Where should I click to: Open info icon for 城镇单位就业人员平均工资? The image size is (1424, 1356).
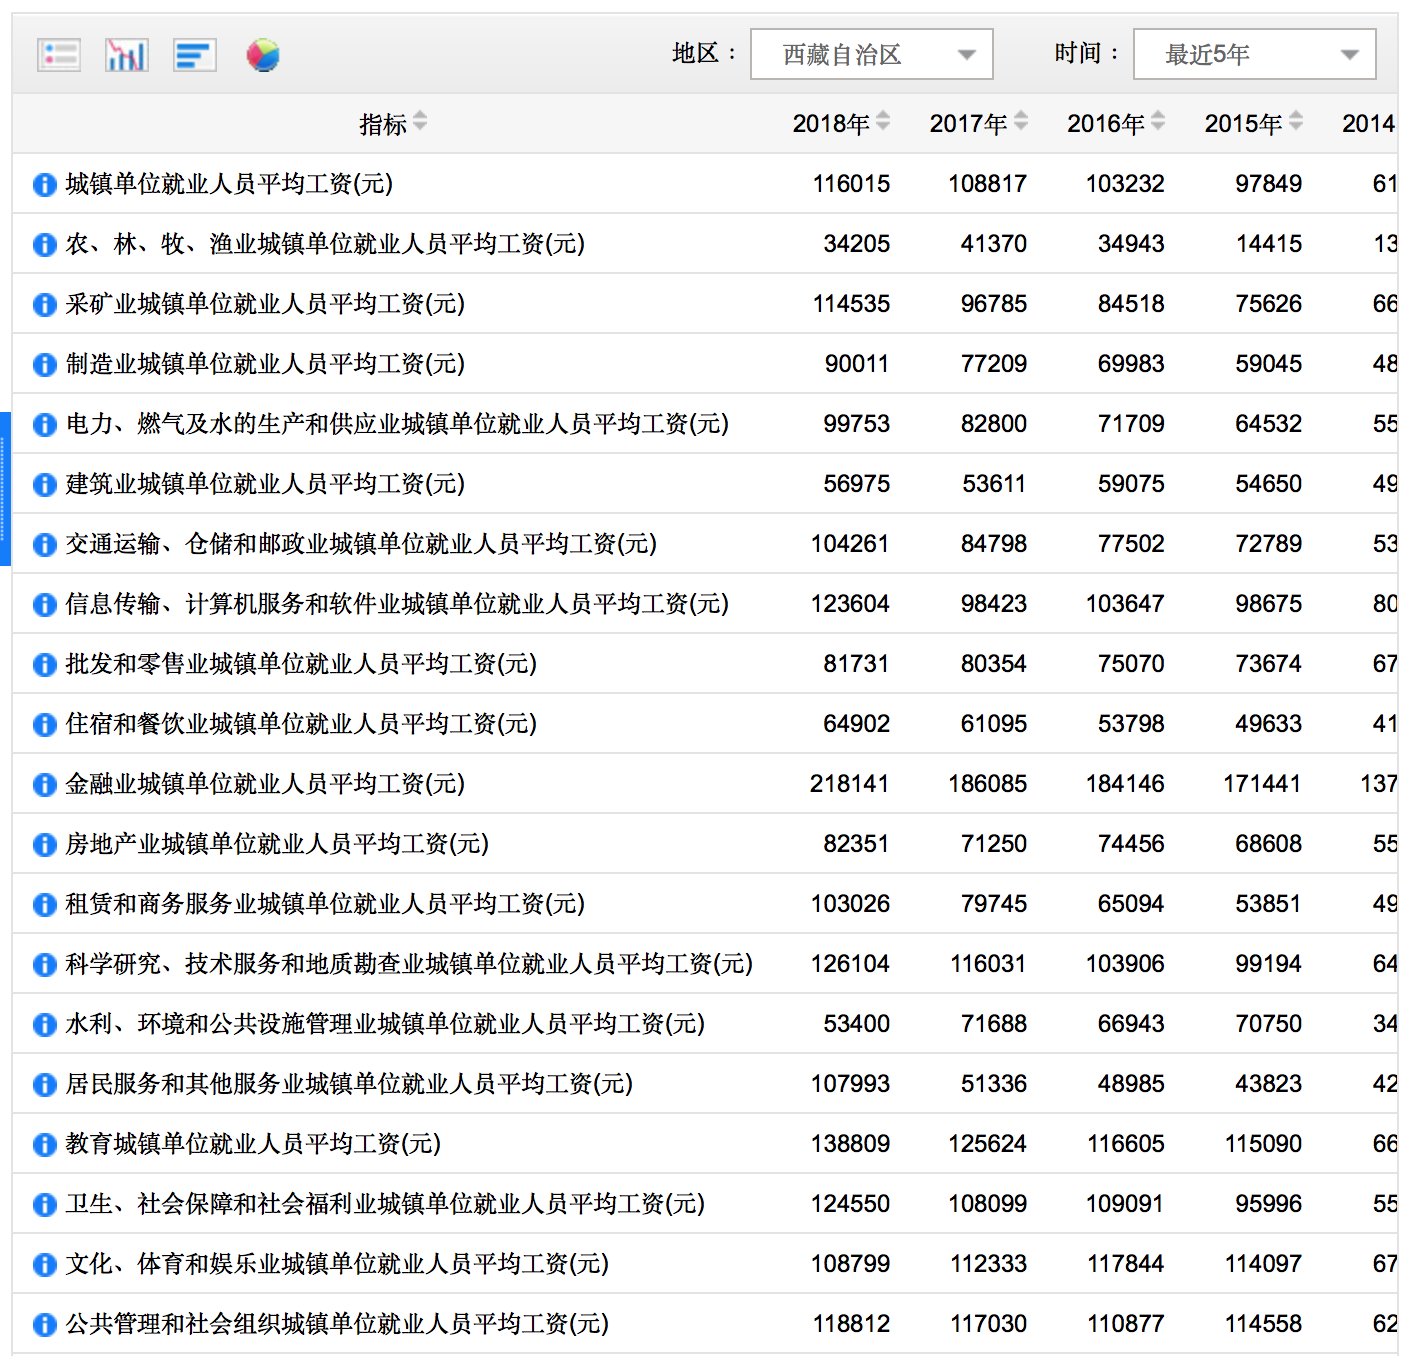[x=44, y=184]
